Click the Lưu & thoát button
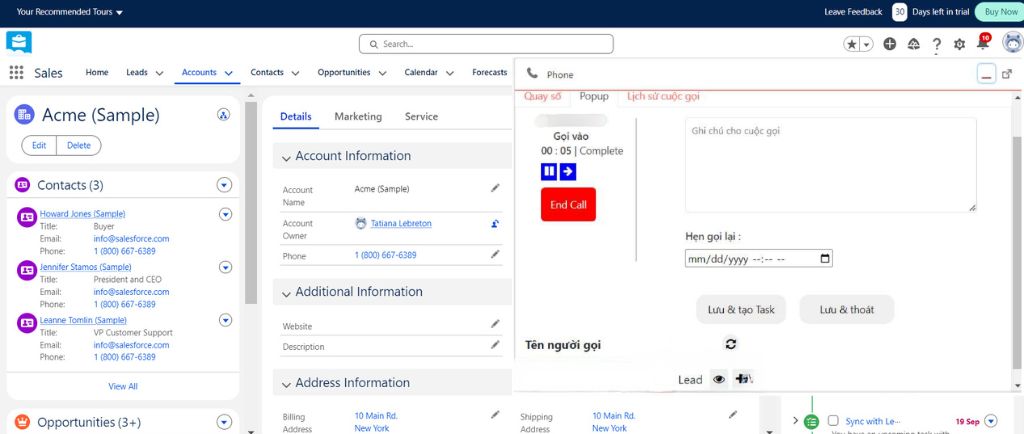The width and height of the screenshot is (1024, 434). click(x=846, y=309)
